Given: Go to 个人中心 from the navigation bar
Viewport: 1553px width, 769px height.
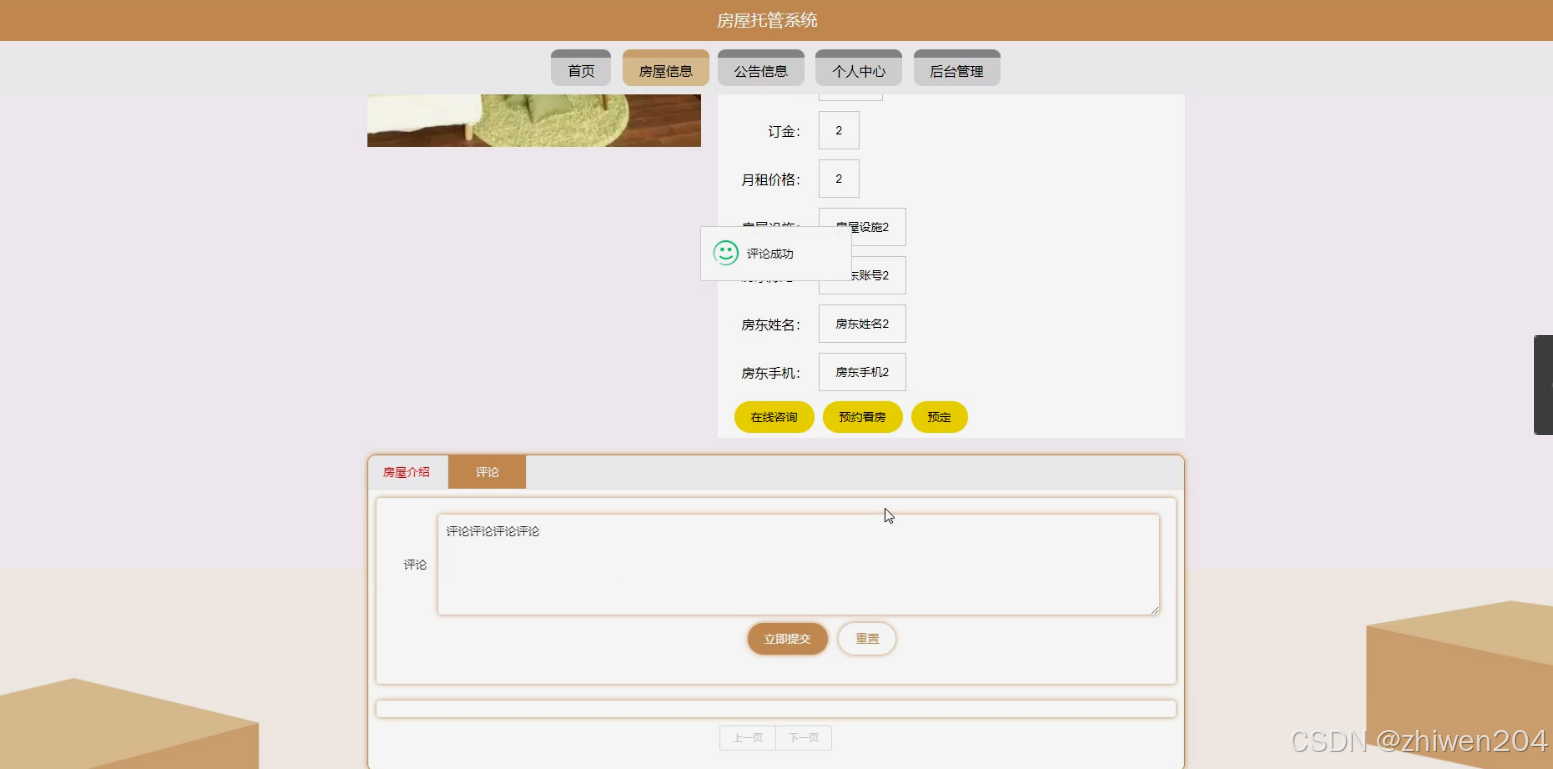Looking at the screenshot, I should [x=857, y=69].
